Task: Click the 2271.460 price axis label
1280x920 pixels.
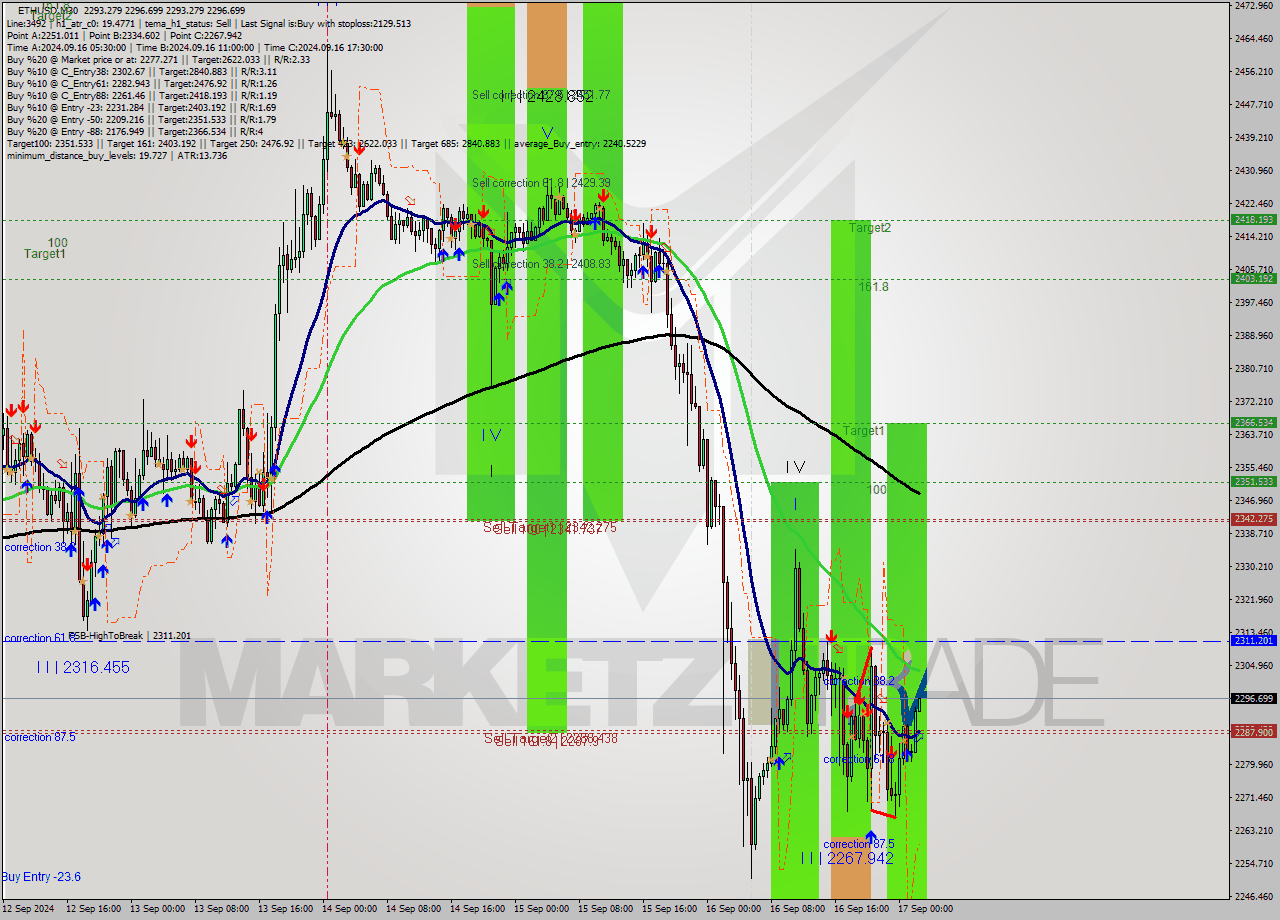Action: pyautogui.click(x=1253, y=798)
